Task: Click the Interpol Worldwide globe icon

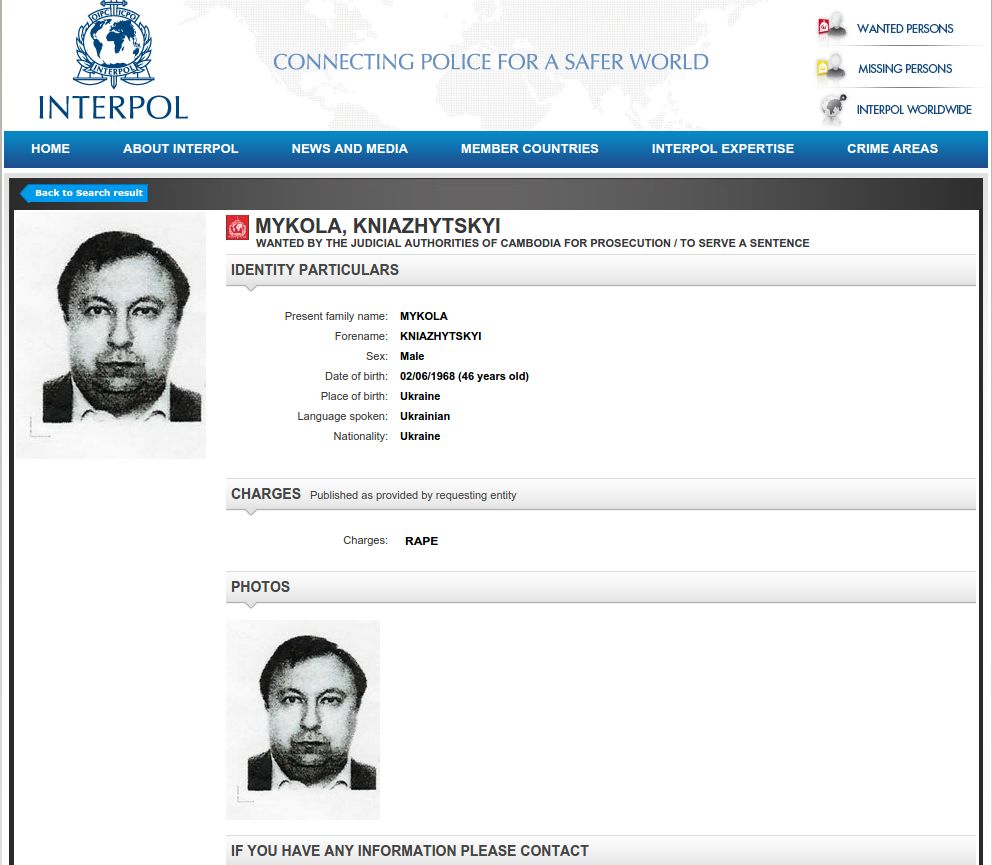Action: pos(833,109)
